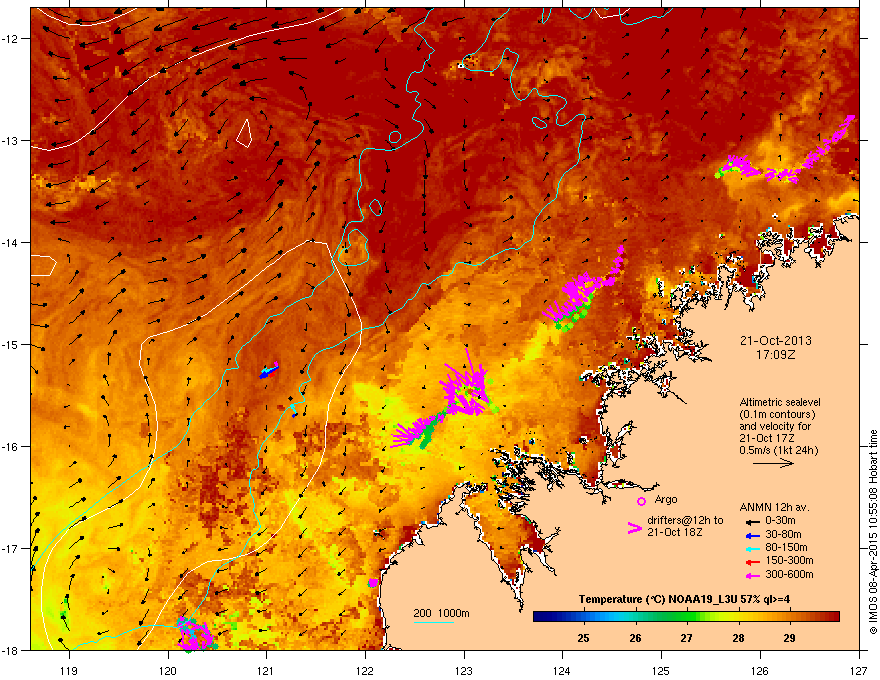Viewport: 880px width, 680px height.
Task: Click the '21-Oct-2013' date label
Action: click(x=776, y=341)
